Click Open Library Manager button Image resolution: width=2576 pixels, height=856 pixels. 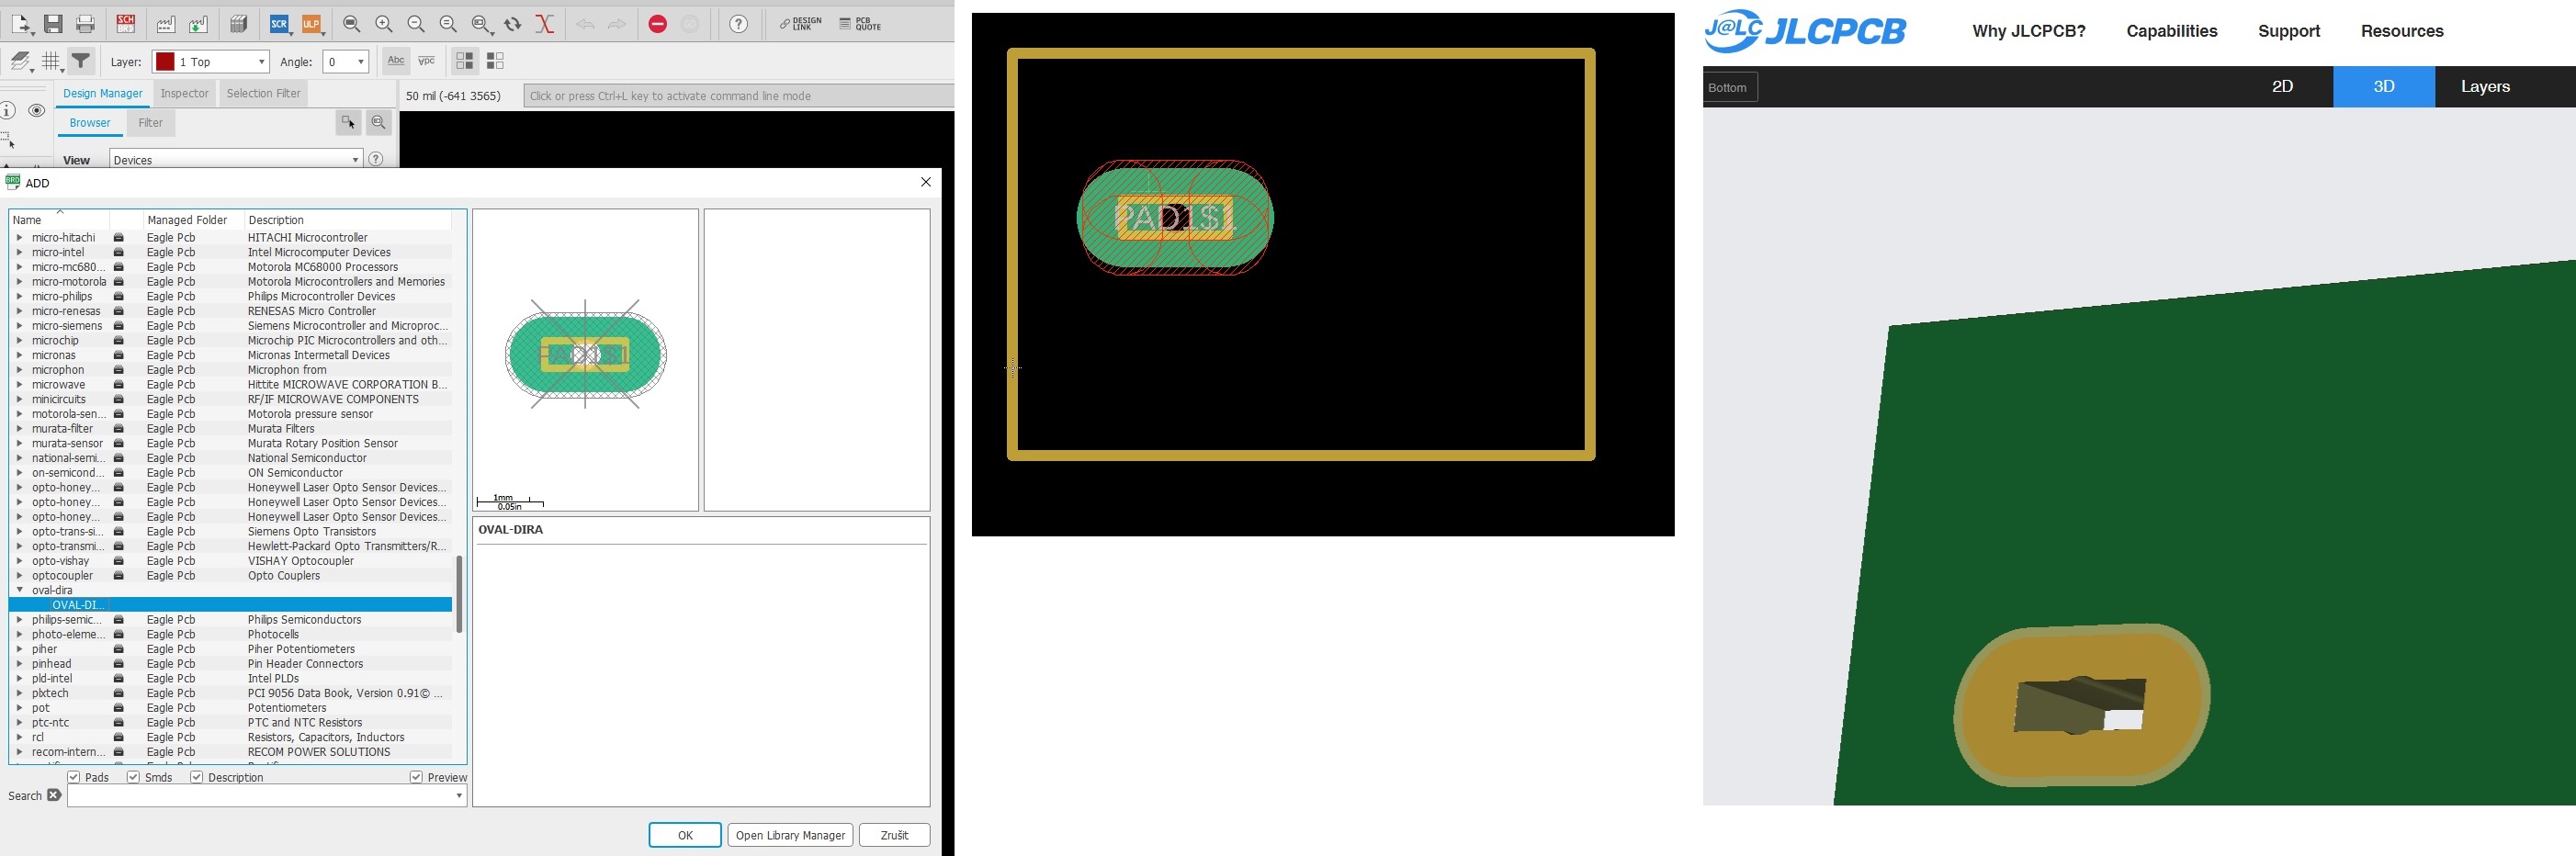click(x=790, y=835)
